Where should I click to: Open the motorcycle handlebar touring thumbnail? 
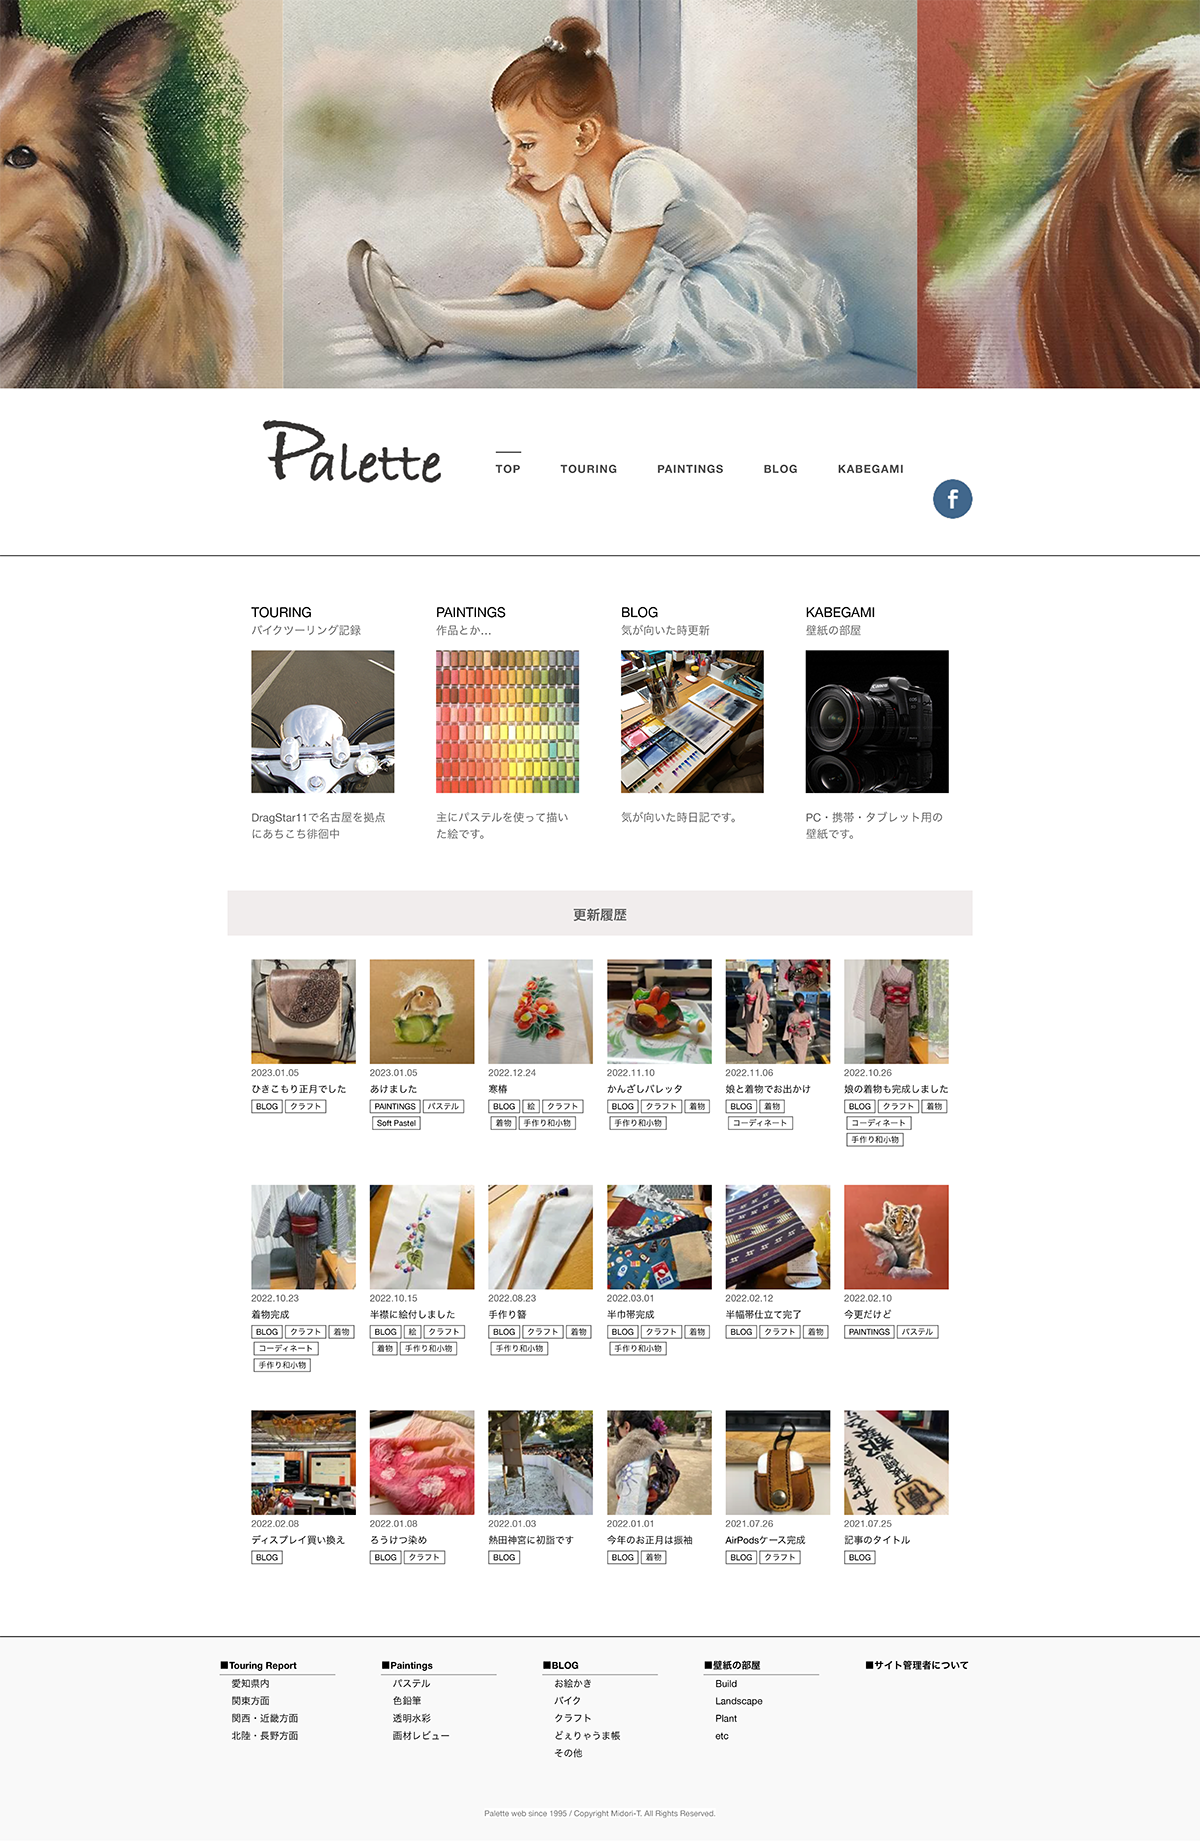[323, 722]
